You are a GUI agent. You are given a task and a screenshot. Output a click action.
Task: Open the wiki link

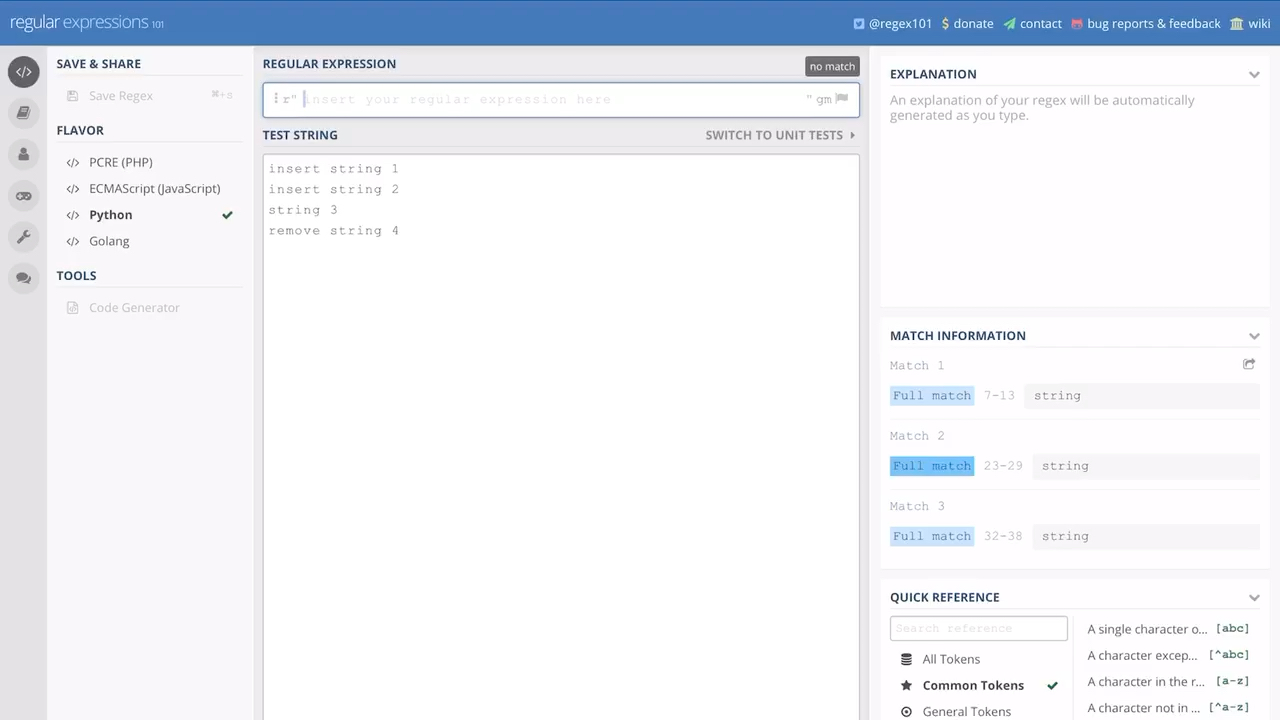(1250, 23)
